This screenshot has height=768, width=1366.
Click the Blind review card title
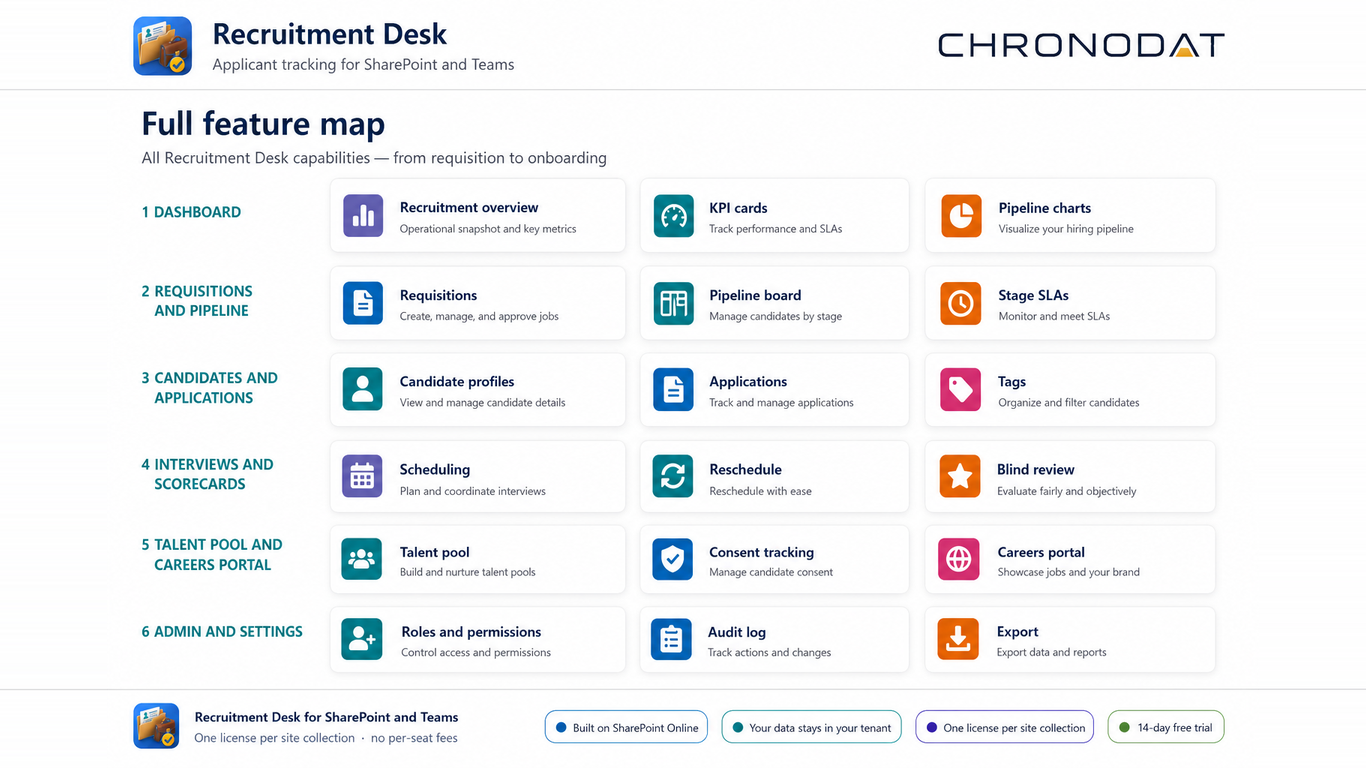(1036, 470)
